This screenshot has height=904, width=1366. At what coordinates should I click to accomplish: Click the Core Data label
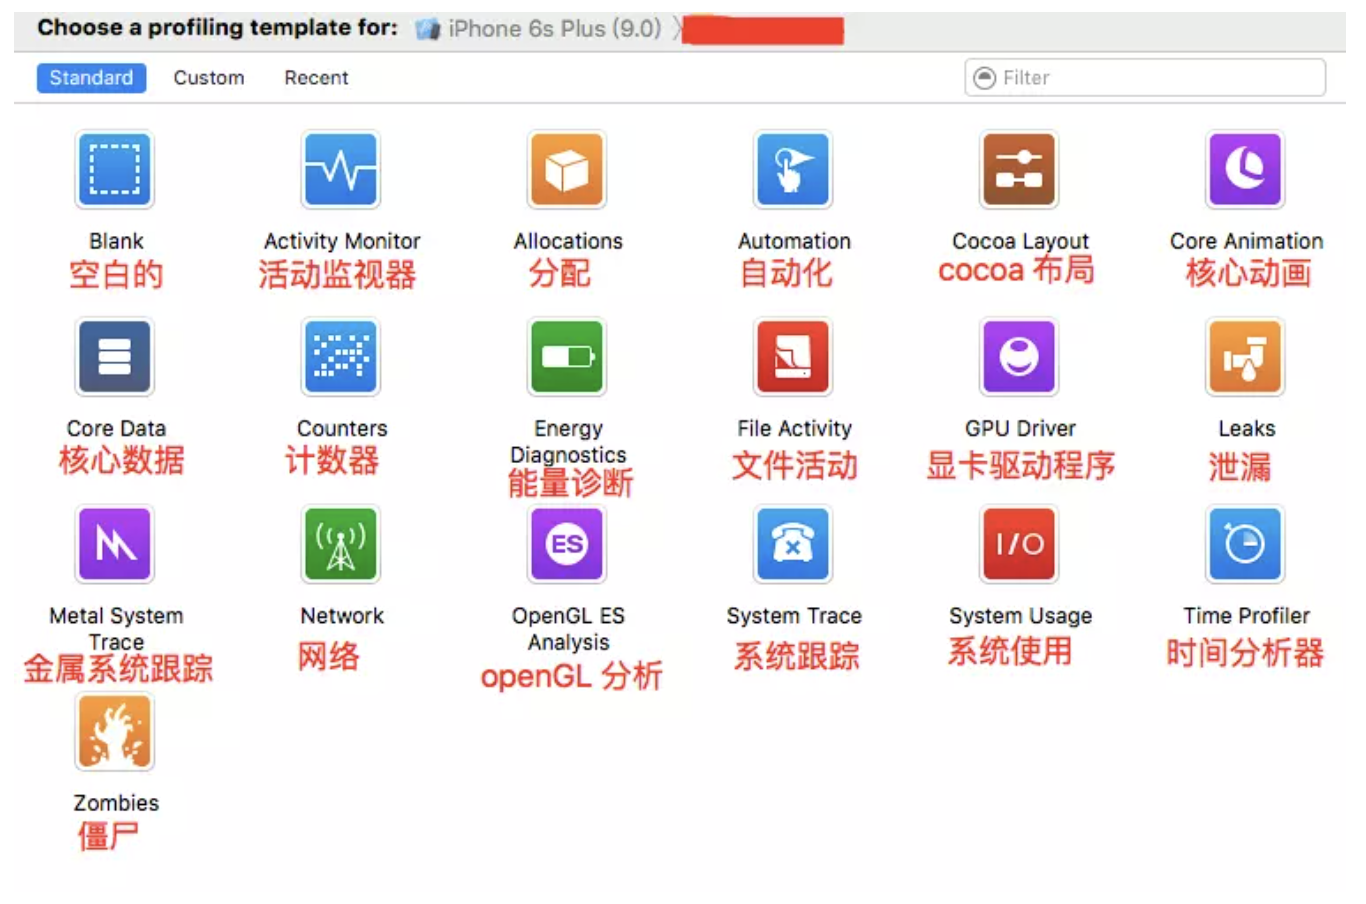[x=116, y=428]
